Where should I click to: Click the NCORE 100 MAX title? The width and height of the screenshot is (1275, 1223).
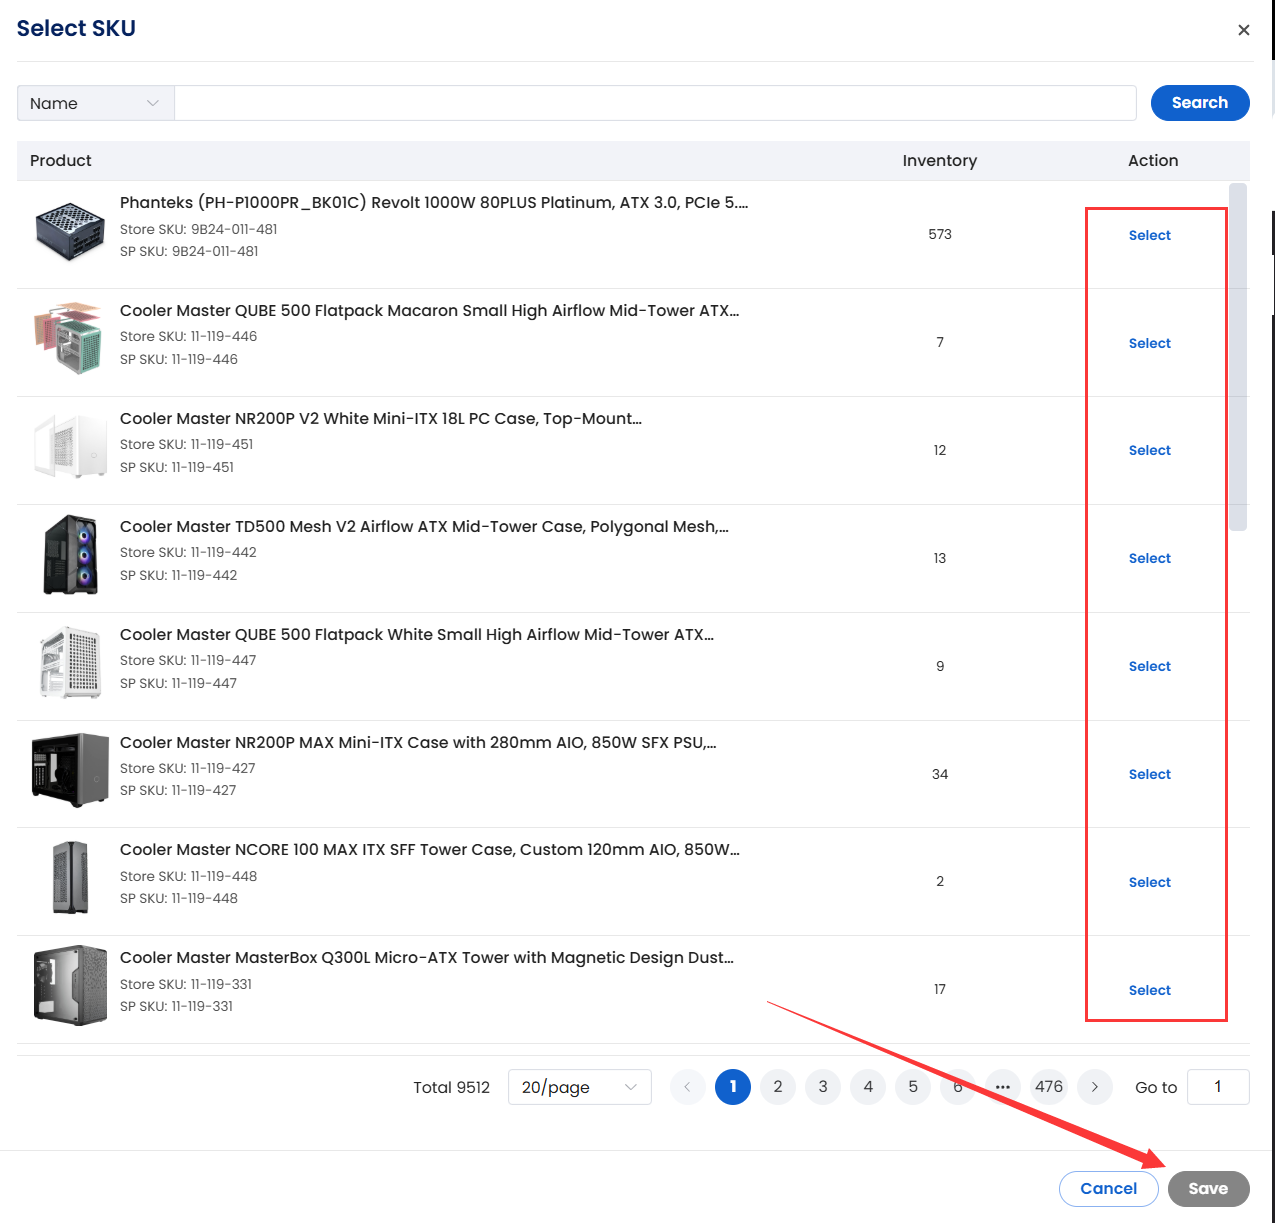[430, 850]
